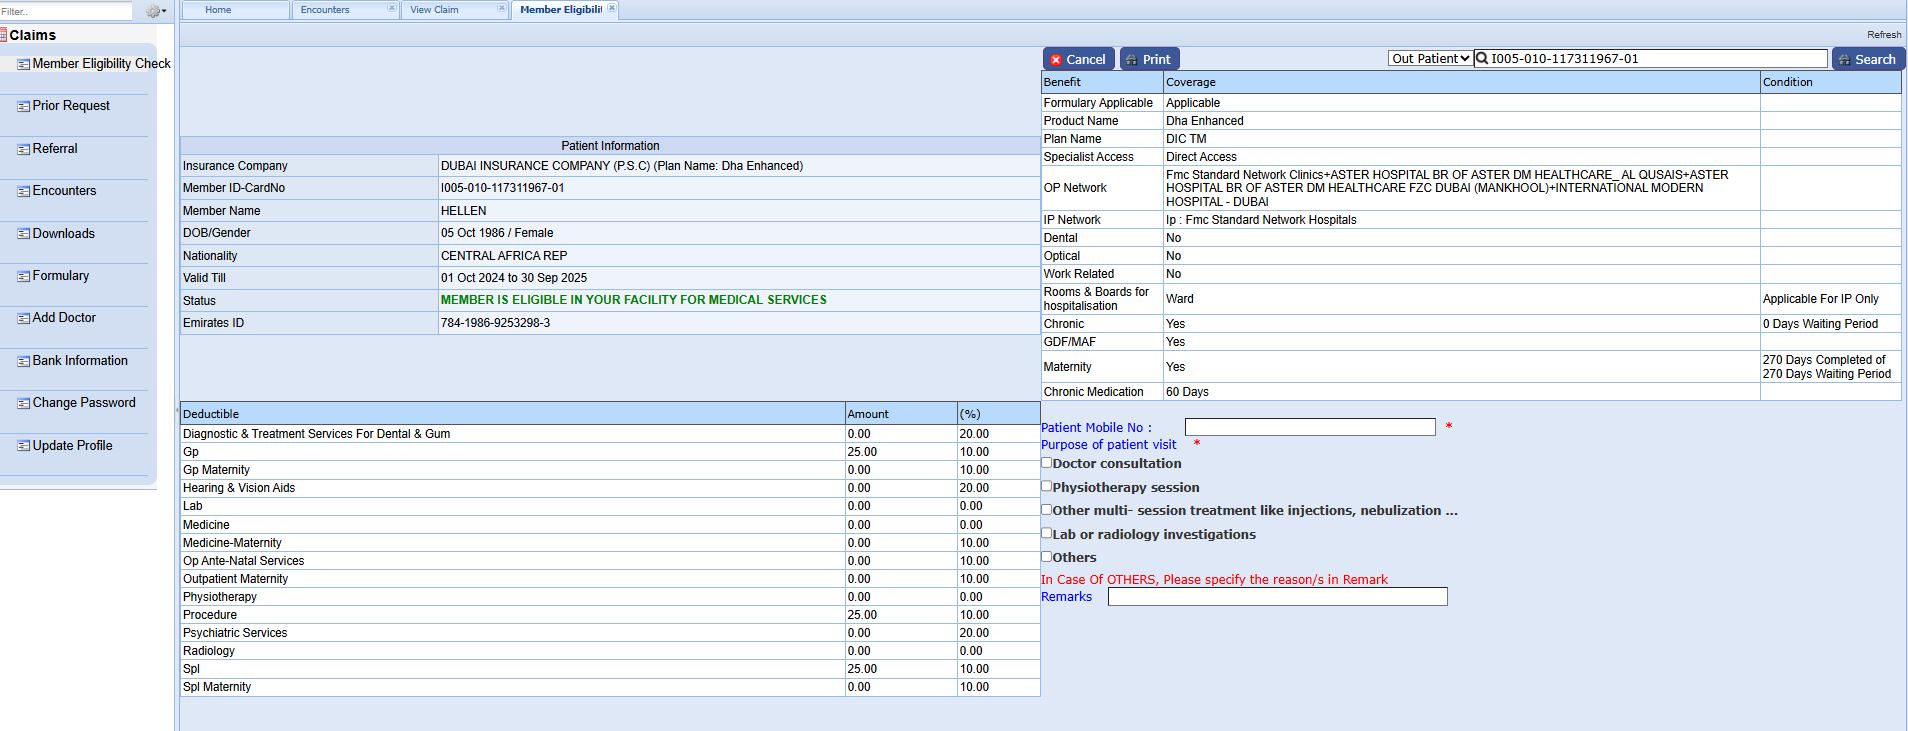Click the Patient Mobile No field

click(1309, 427)
